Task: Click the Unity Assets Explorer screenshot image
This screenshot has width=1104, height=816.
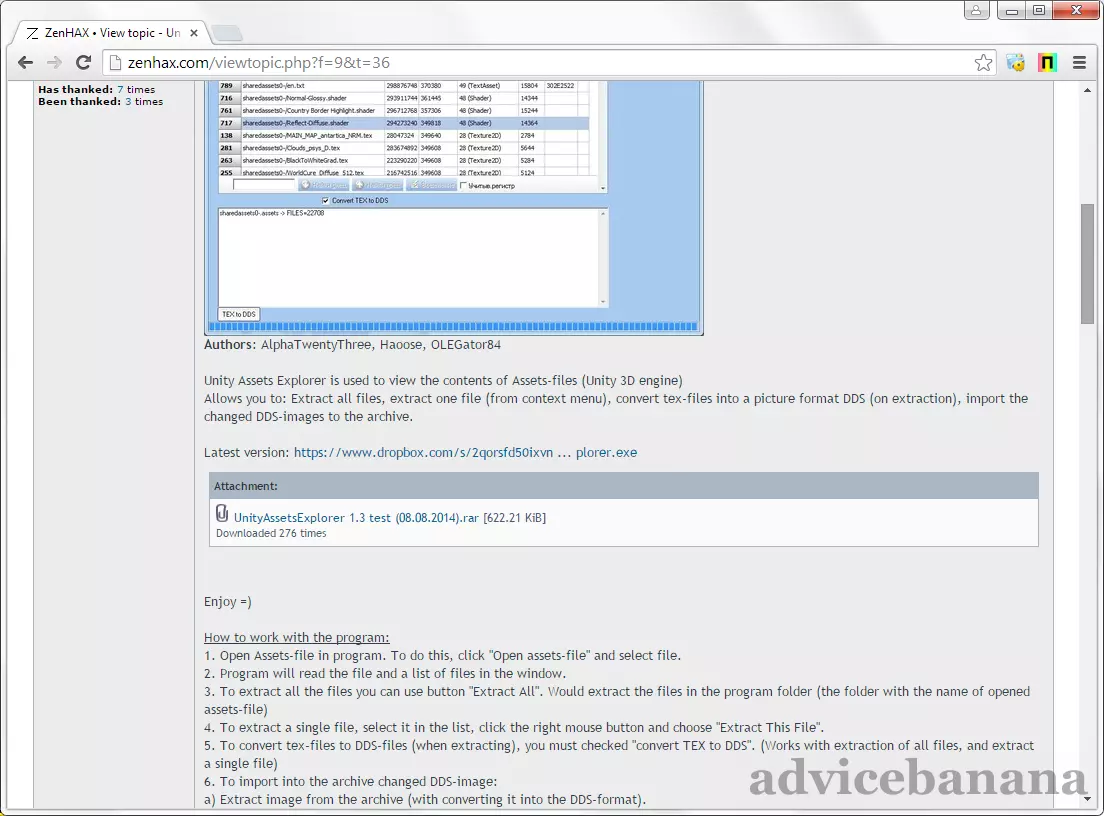Action: (x=453, y=208)
